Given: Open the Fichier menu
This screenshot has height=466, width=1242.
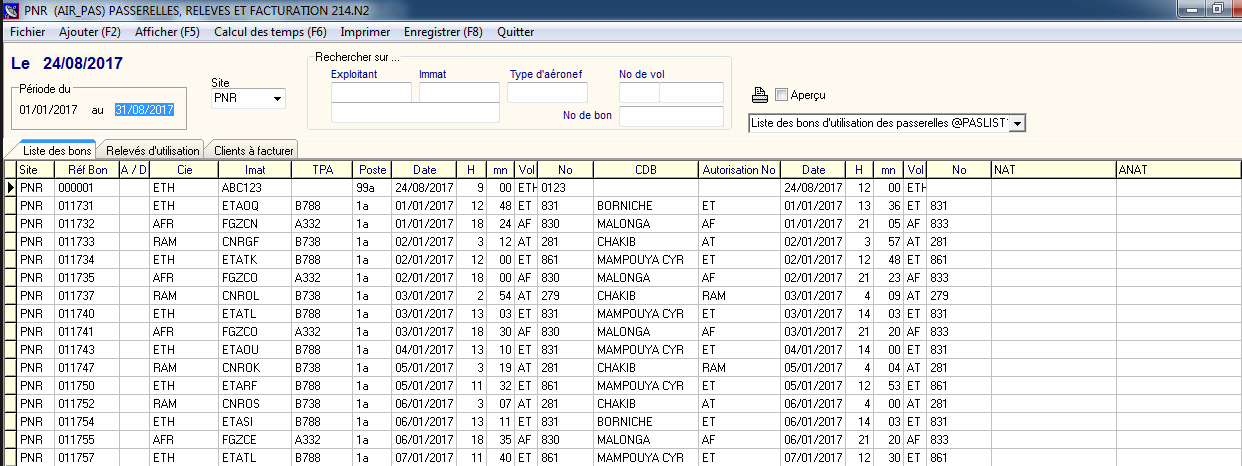Looking at the screenshot, I should (x=27, y=32).
